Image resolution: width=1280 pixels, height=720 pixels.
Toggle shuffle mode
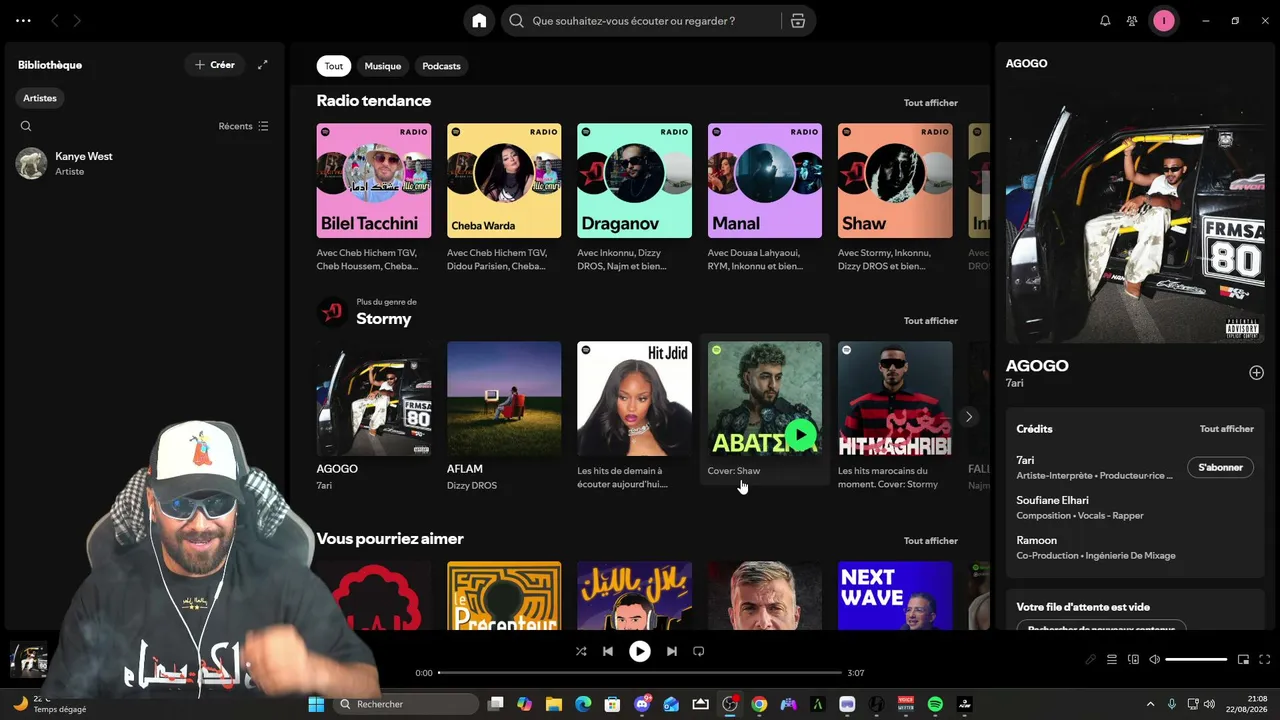[581, 651]
